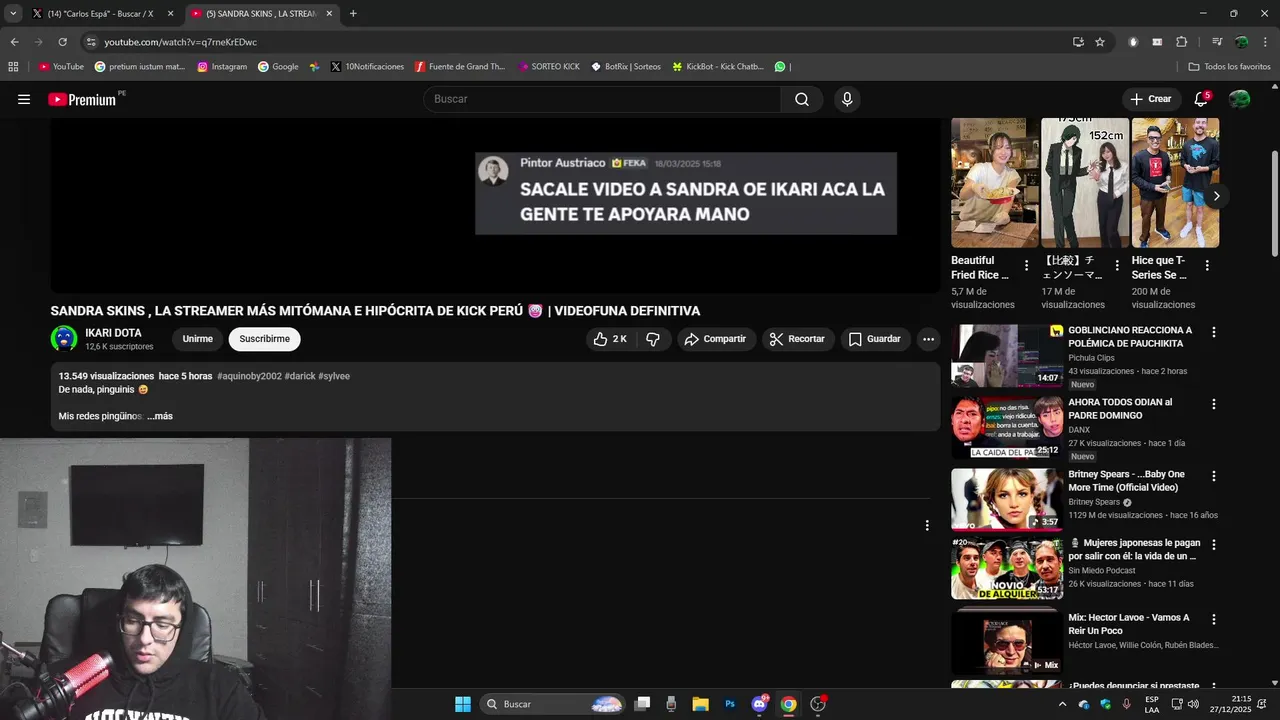
Task: Click the YouTube search field
Action: click(x=602, y=99)
